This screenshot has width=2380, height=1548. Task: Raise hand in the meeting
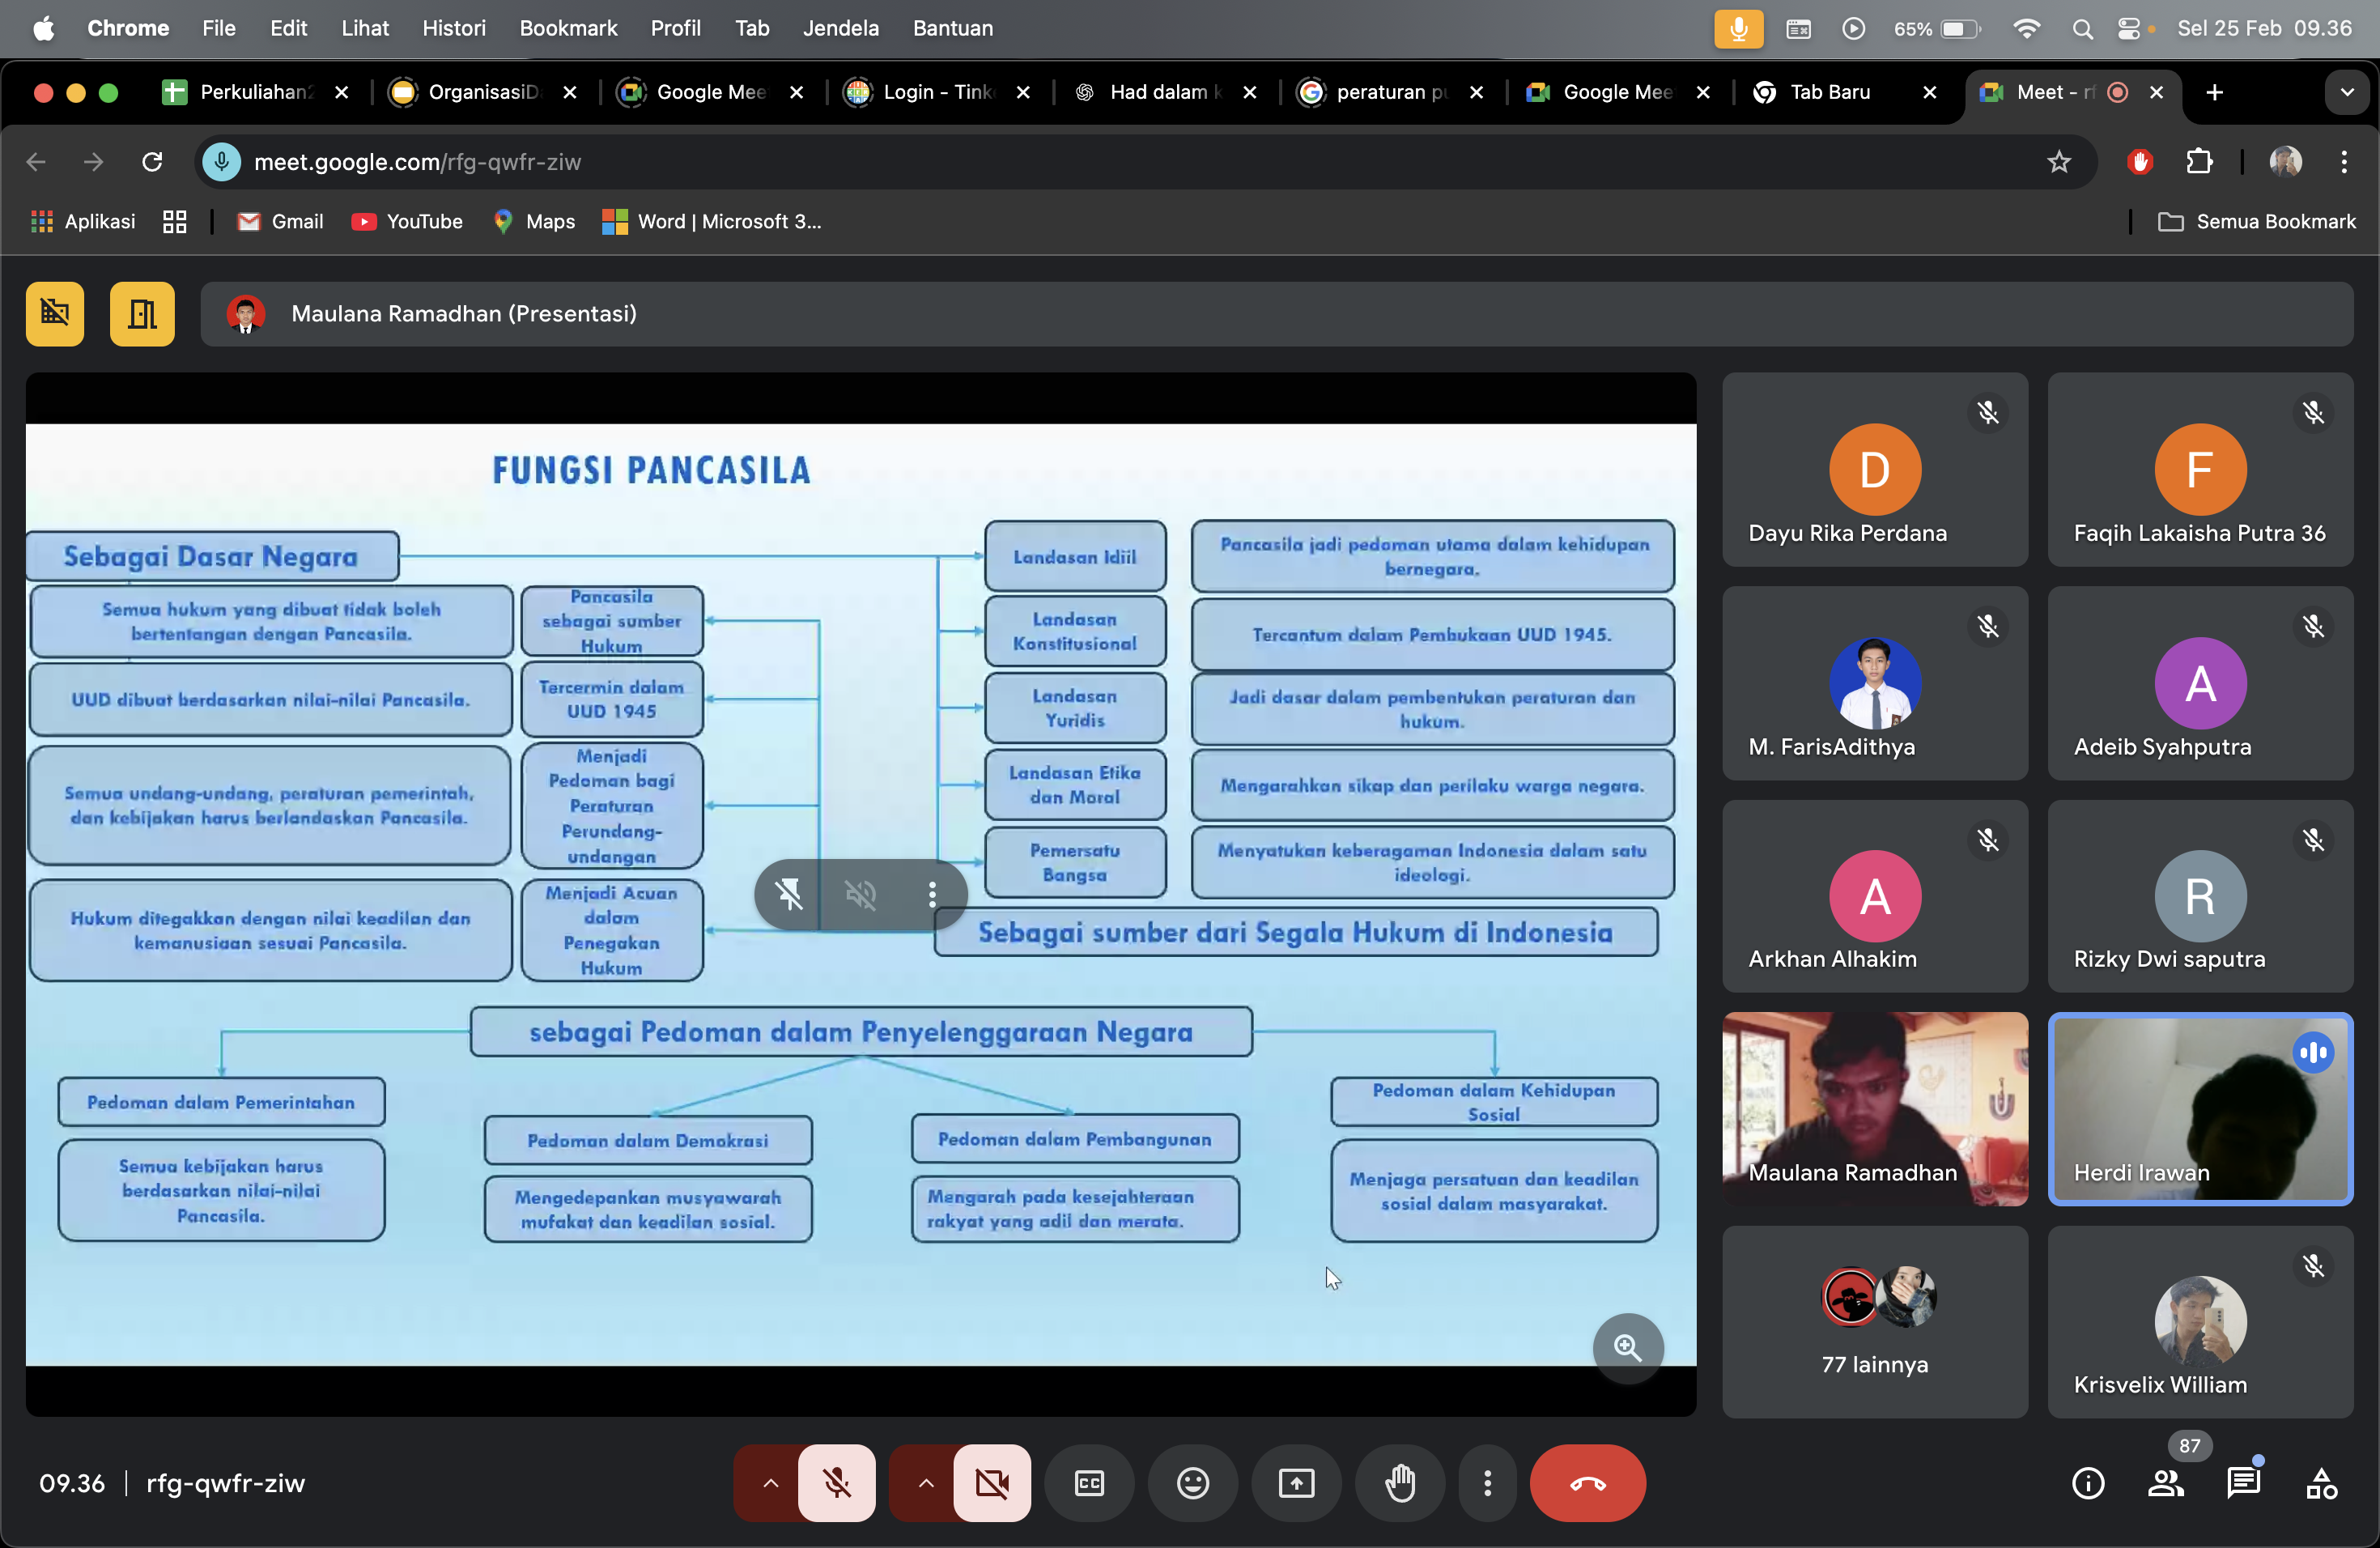(x=1400, y=1482)
